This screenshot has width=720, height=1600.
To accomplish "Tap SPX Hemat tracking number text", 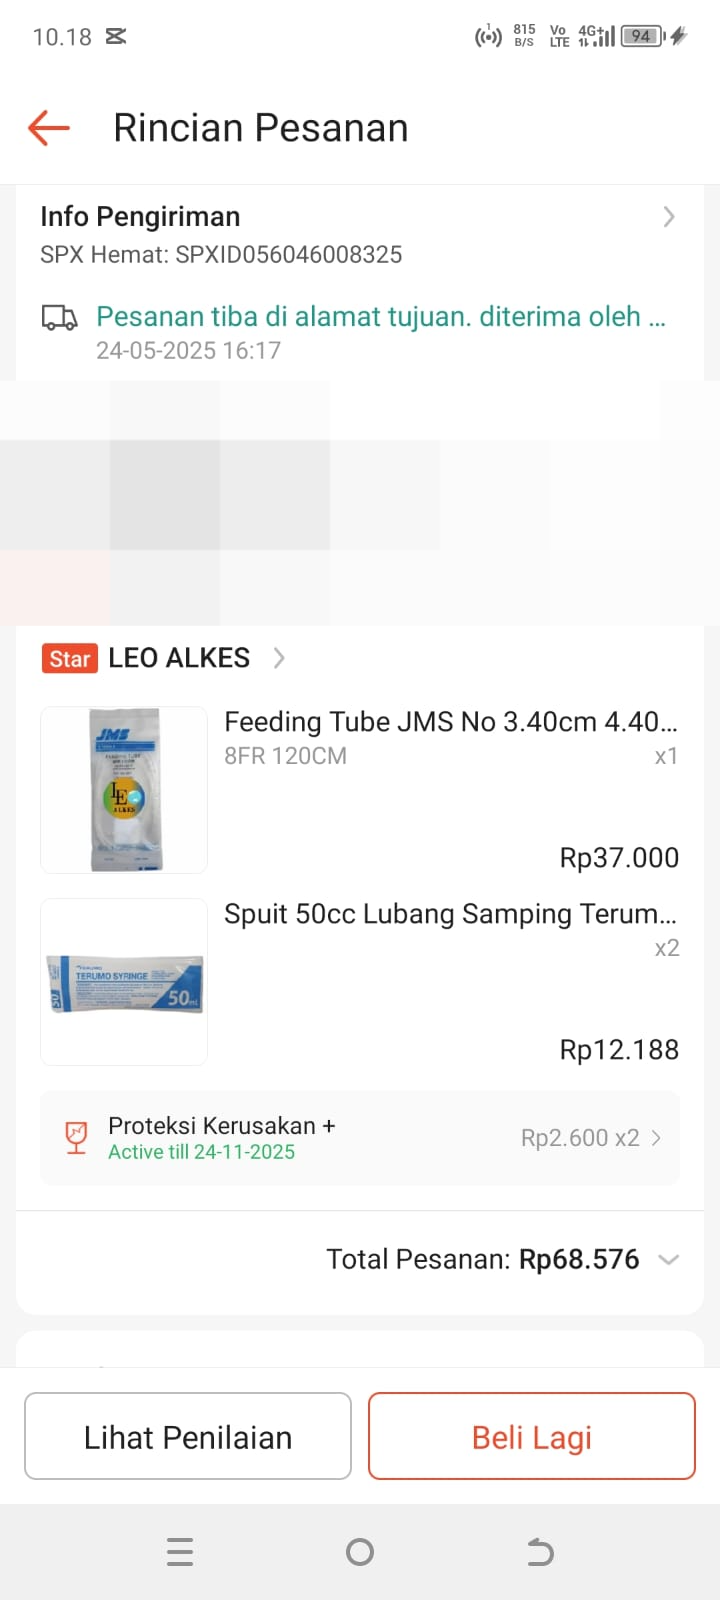I will pyautogui.click(x=221, y=255).
